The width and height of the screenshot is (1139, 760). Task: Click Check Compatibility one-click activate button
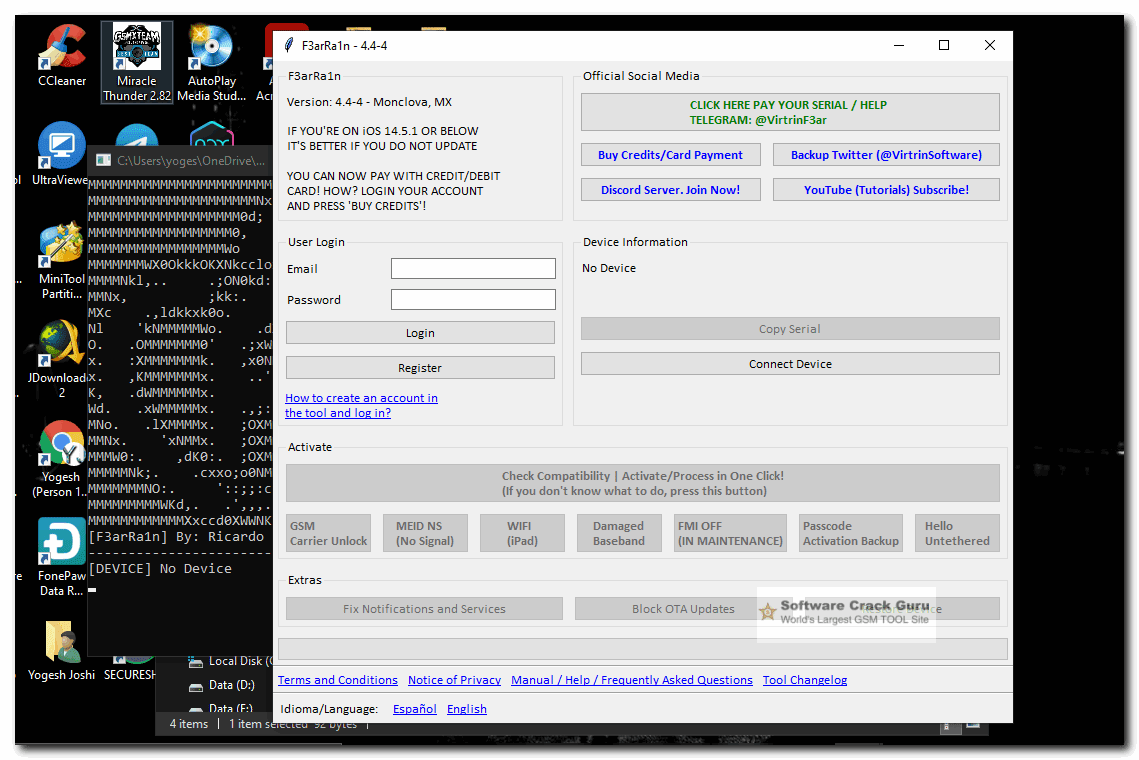[x=642, y=483]
